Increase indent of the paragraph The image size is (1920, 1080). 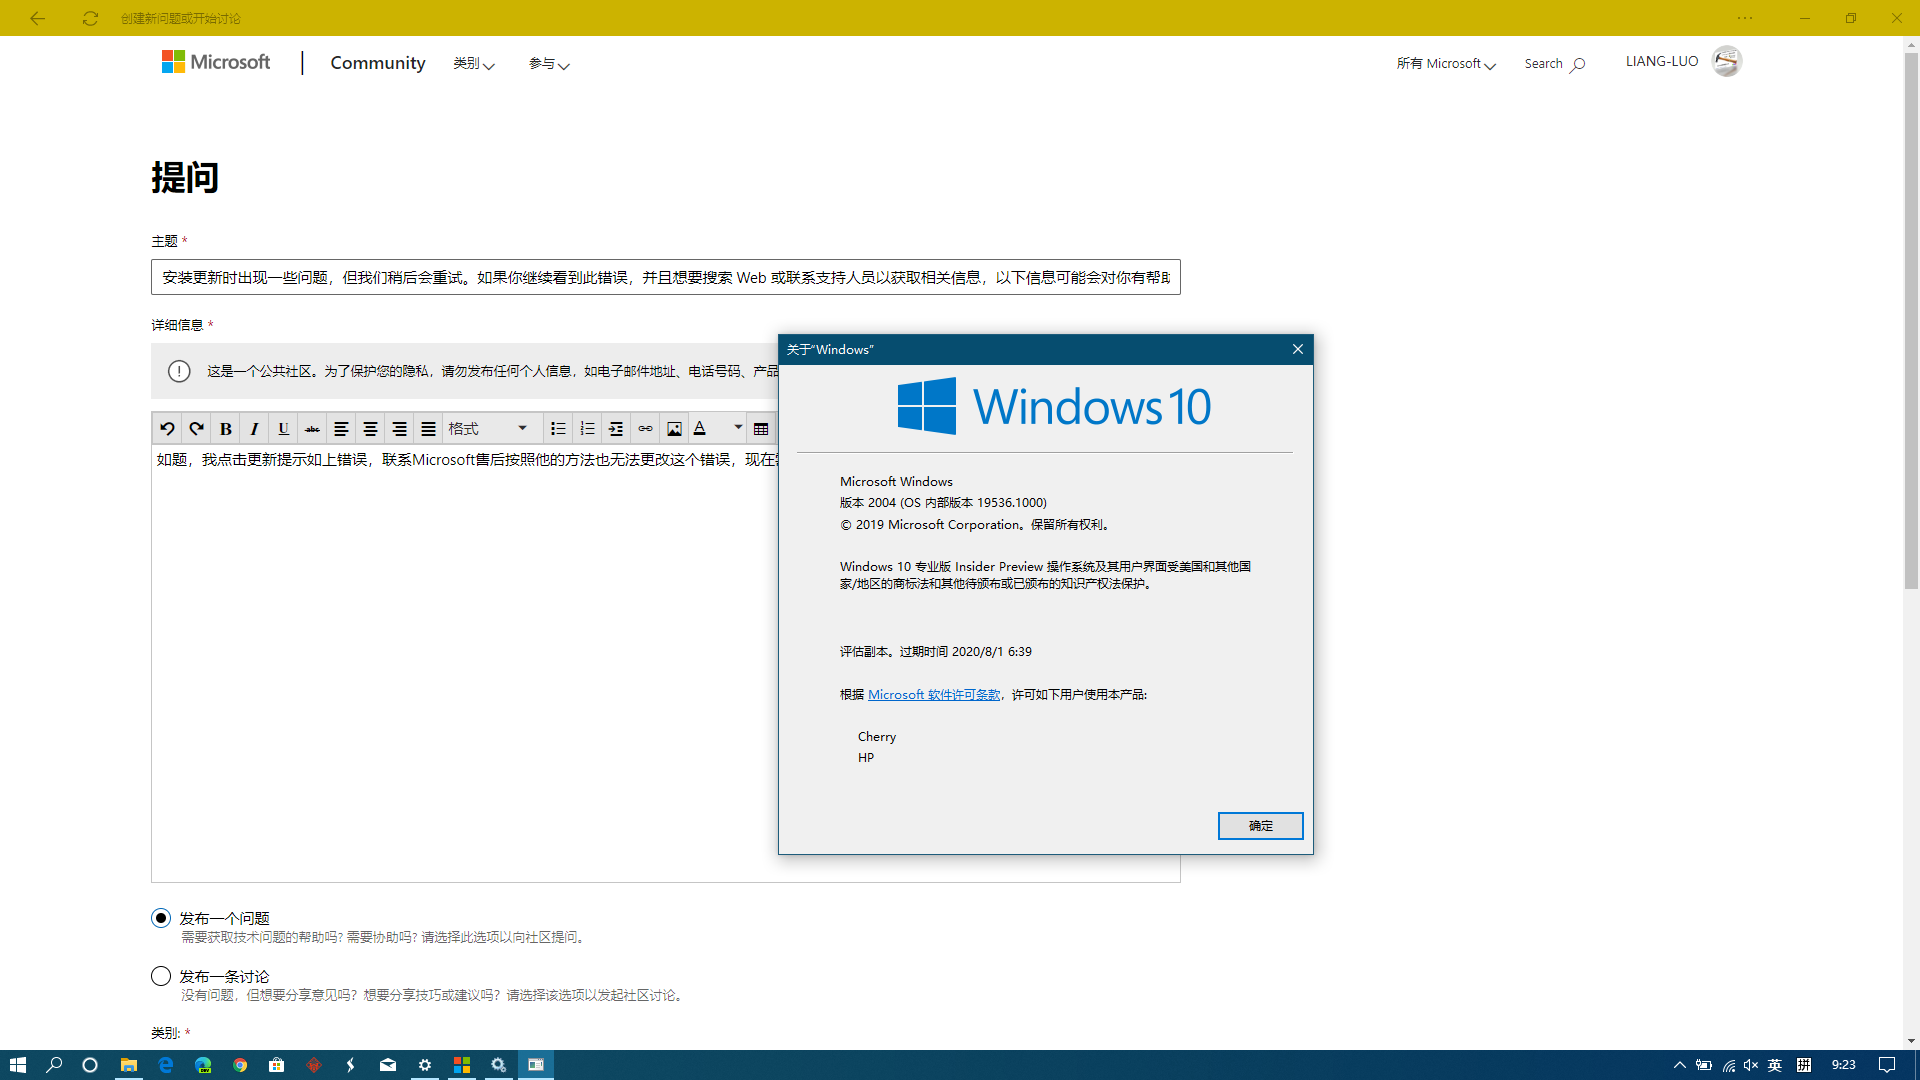pos(616,429)
